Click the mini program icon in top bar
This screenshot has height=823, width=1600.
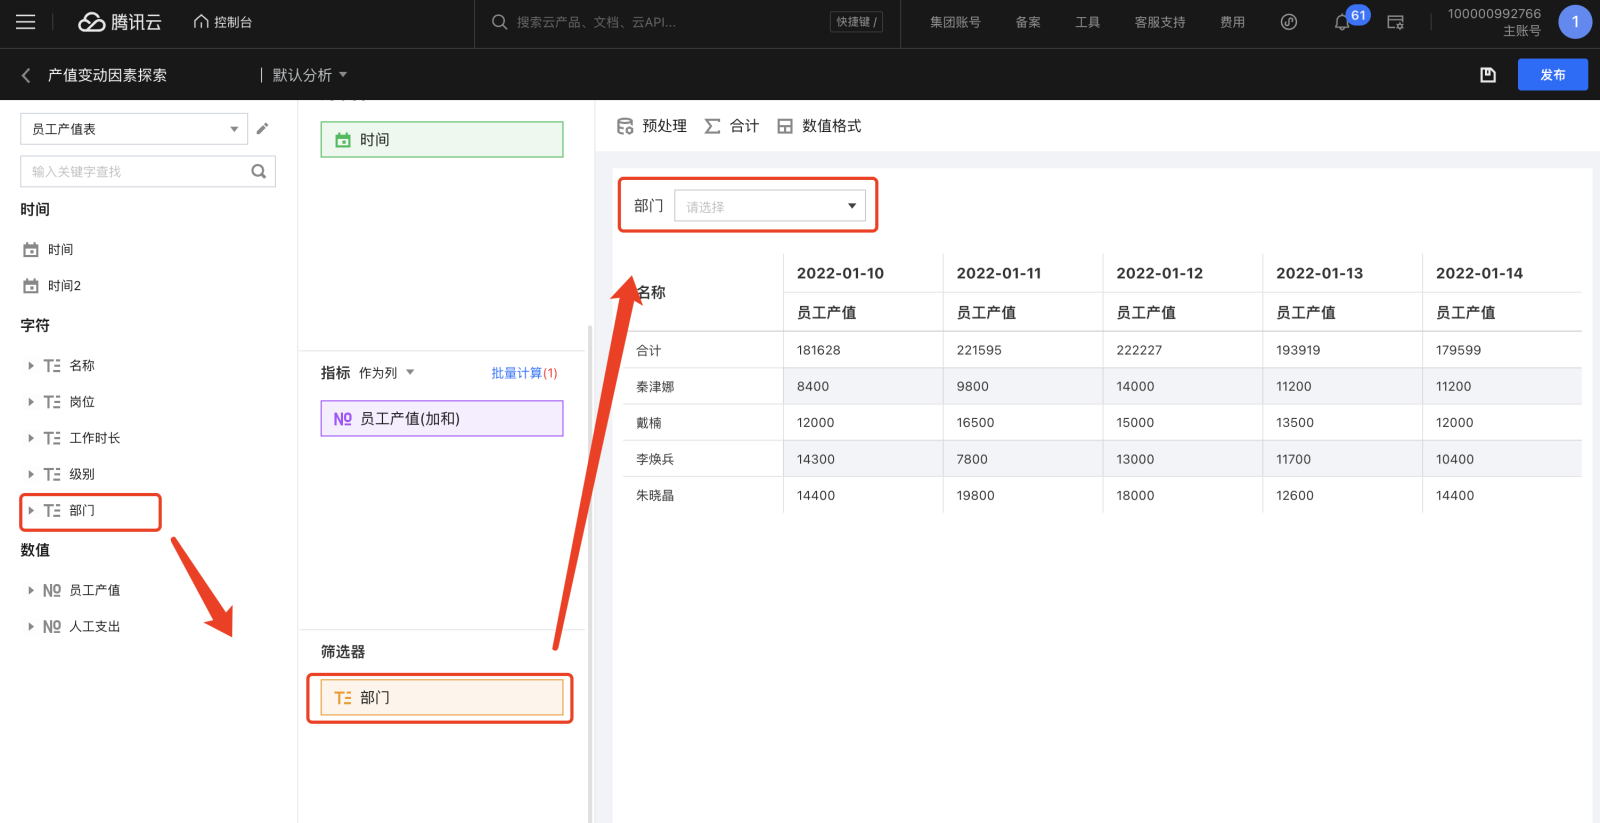tap(1289, 22)
